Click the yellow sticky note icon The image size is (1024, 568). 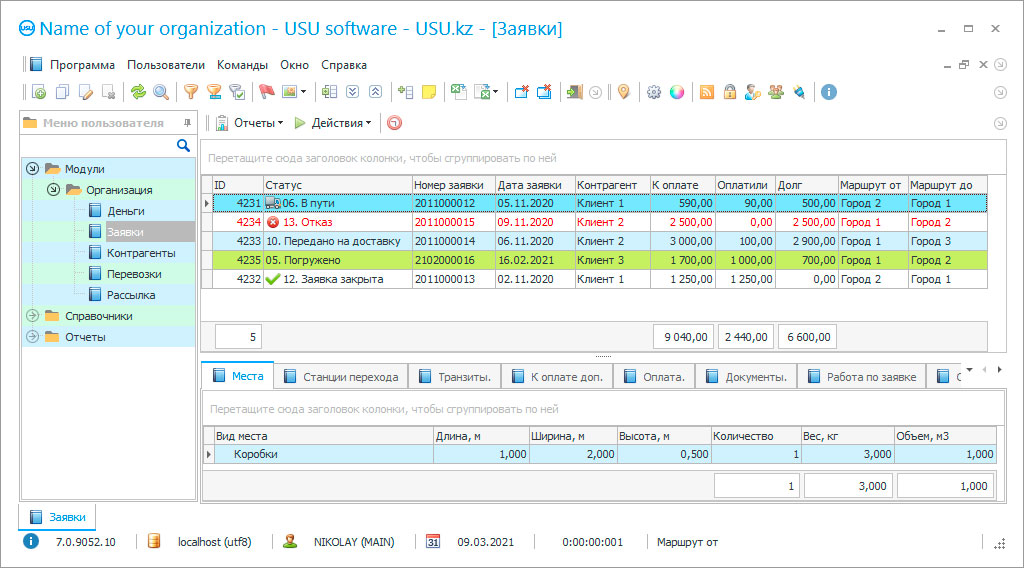click(x=429, y=92)
